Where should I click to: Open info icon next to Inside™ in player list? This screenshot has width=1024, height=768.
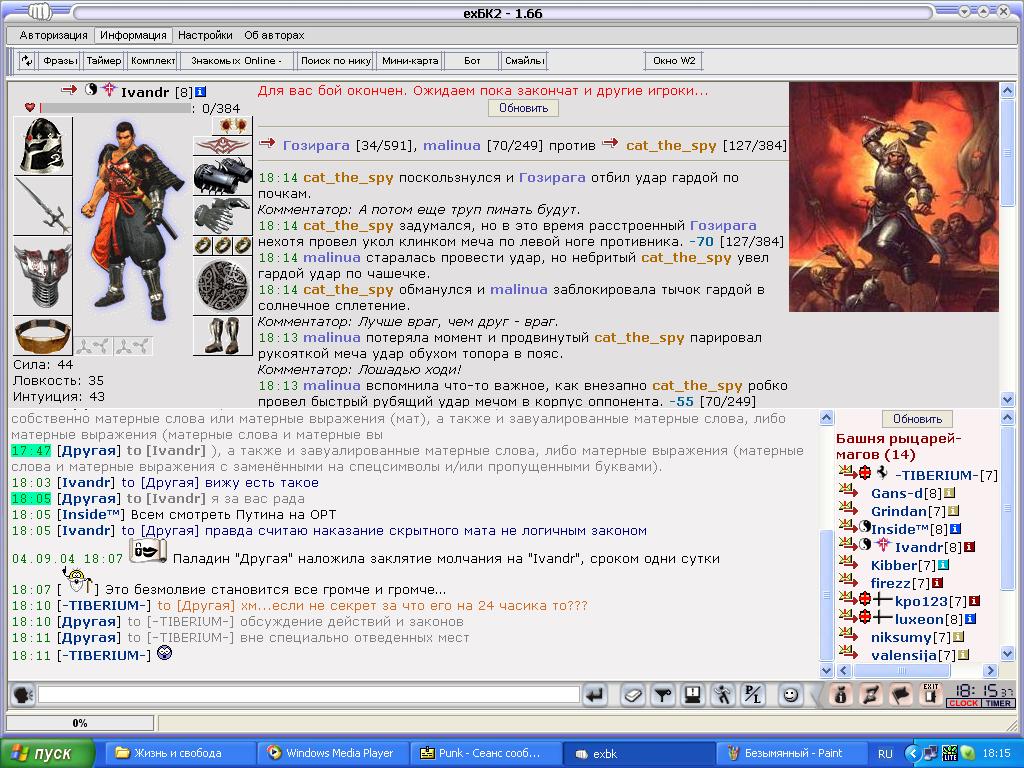[955, 529]
